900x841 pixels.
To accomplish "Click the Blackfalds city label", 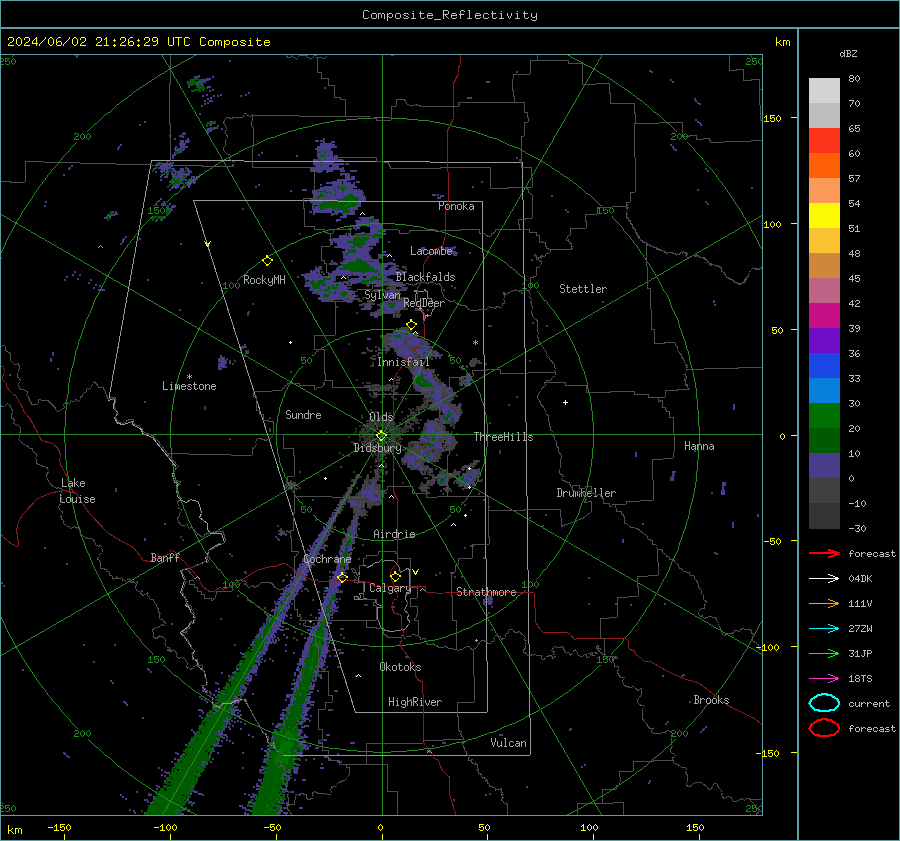I will click(x=425, y=277).
